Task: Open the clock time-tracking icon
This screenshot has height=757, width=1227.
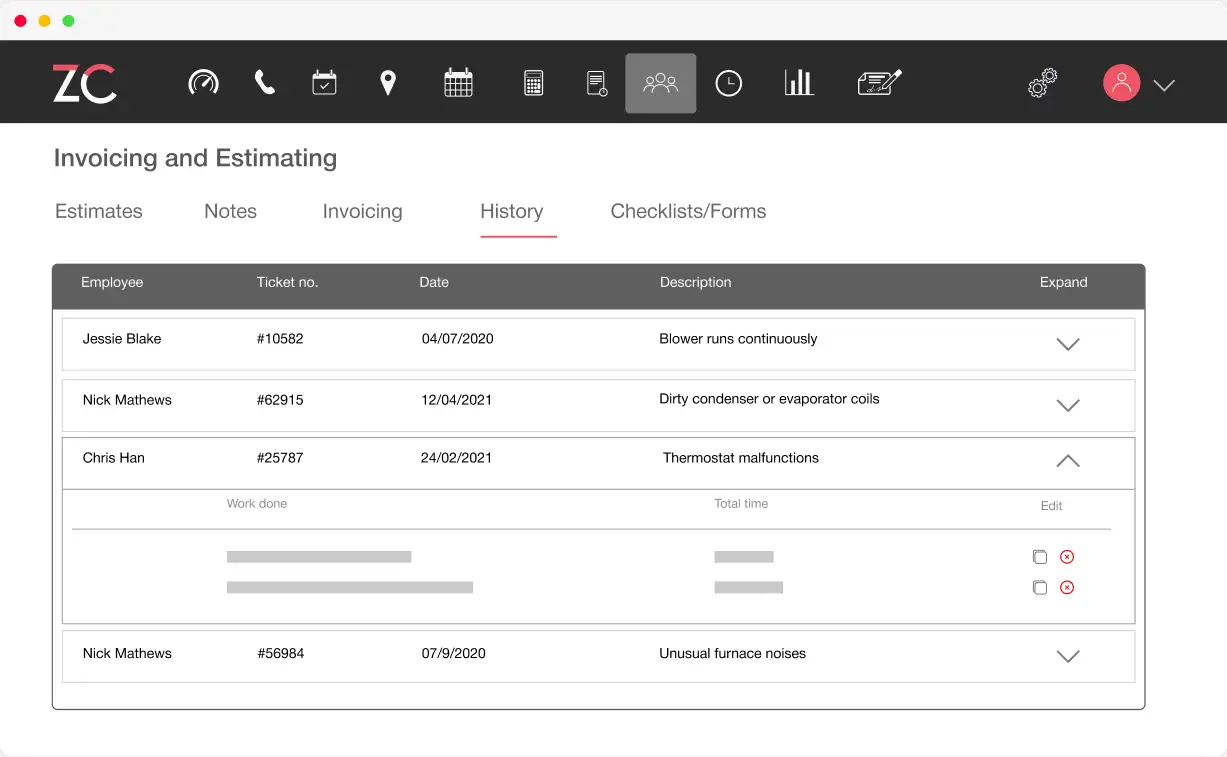Action: [x=729, y=83]
